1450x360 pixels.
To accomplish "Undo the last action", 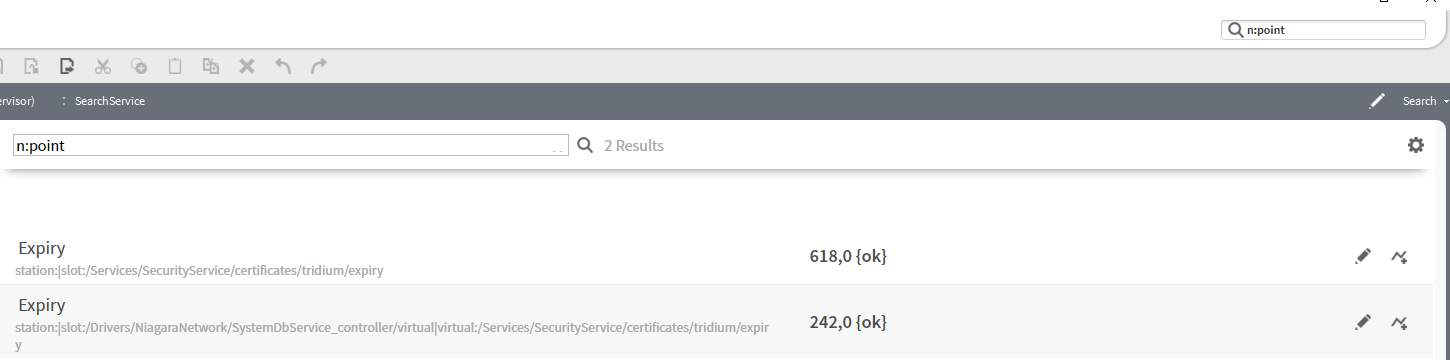I will click(283, 67).
